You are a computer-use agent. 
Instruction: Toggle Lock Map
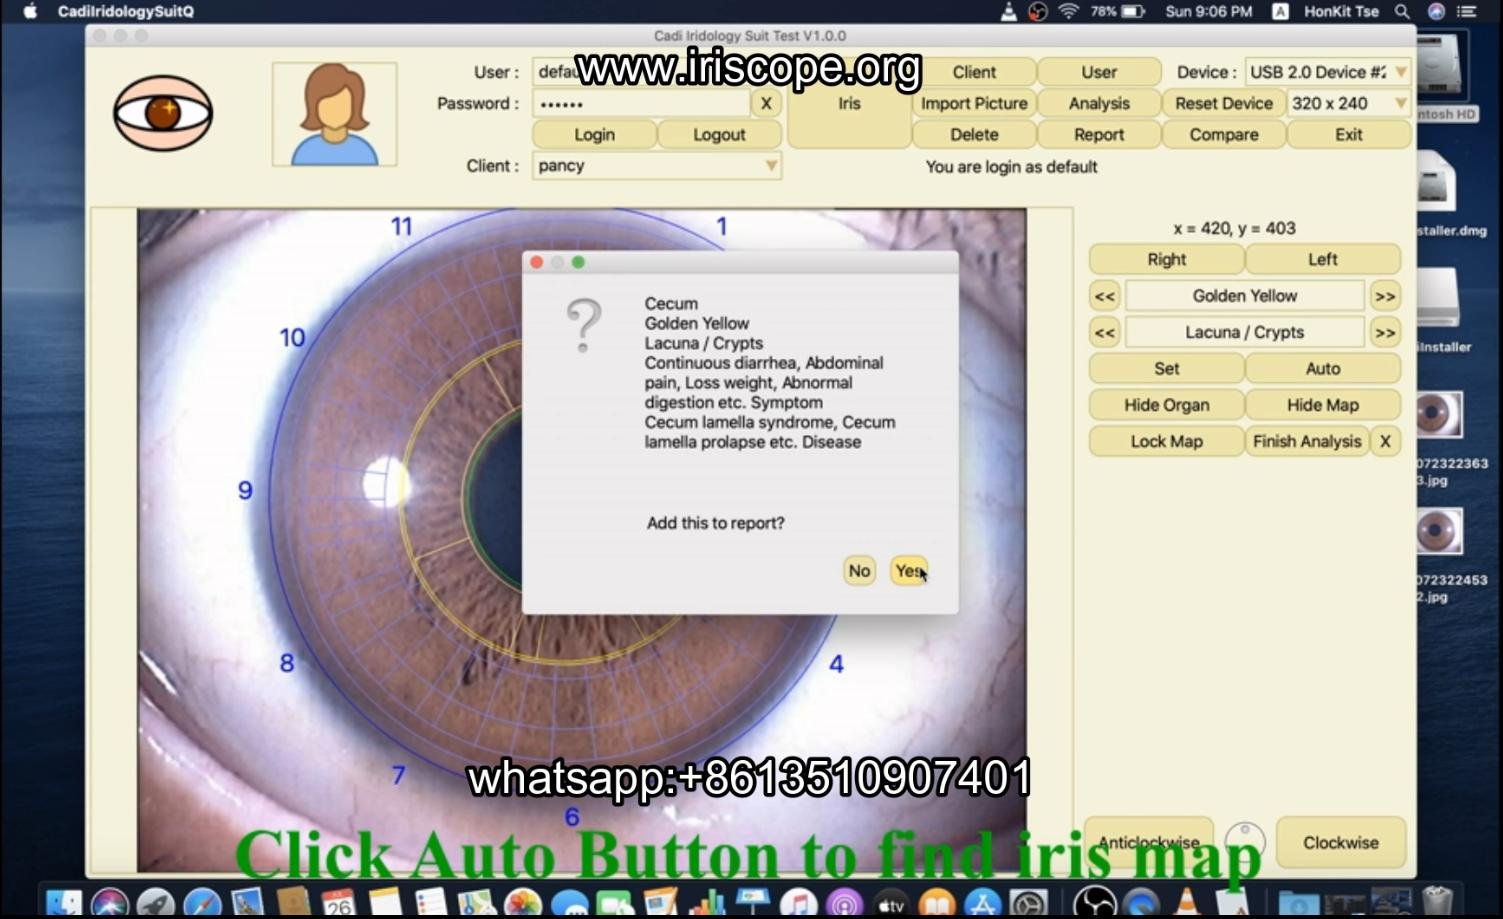point(1167,441)
